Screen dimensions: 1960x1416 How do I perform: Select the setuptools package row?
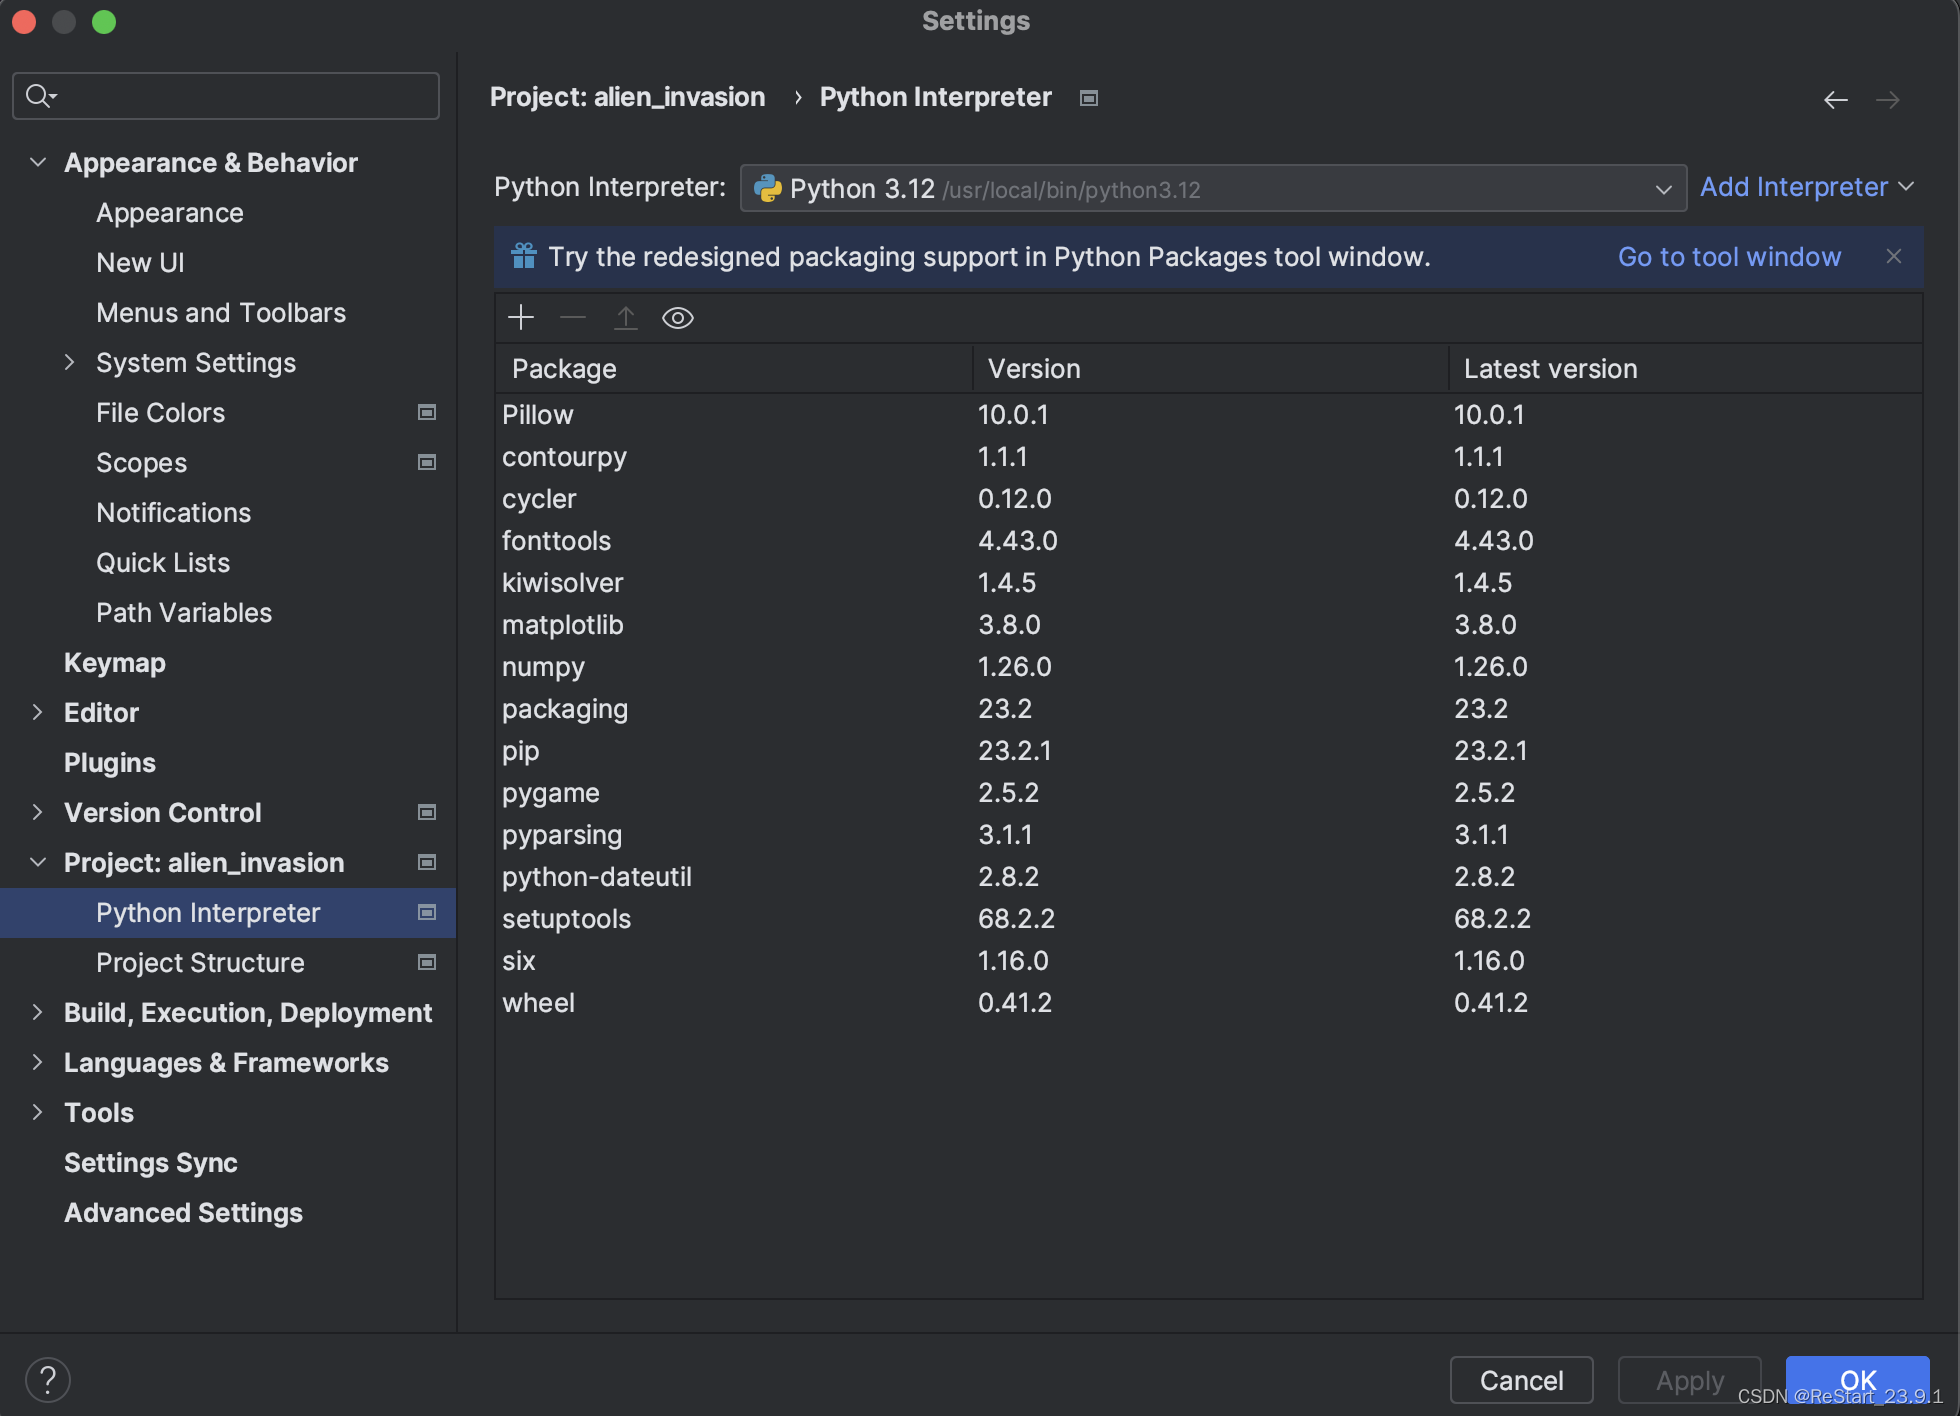coord(1208,919)
